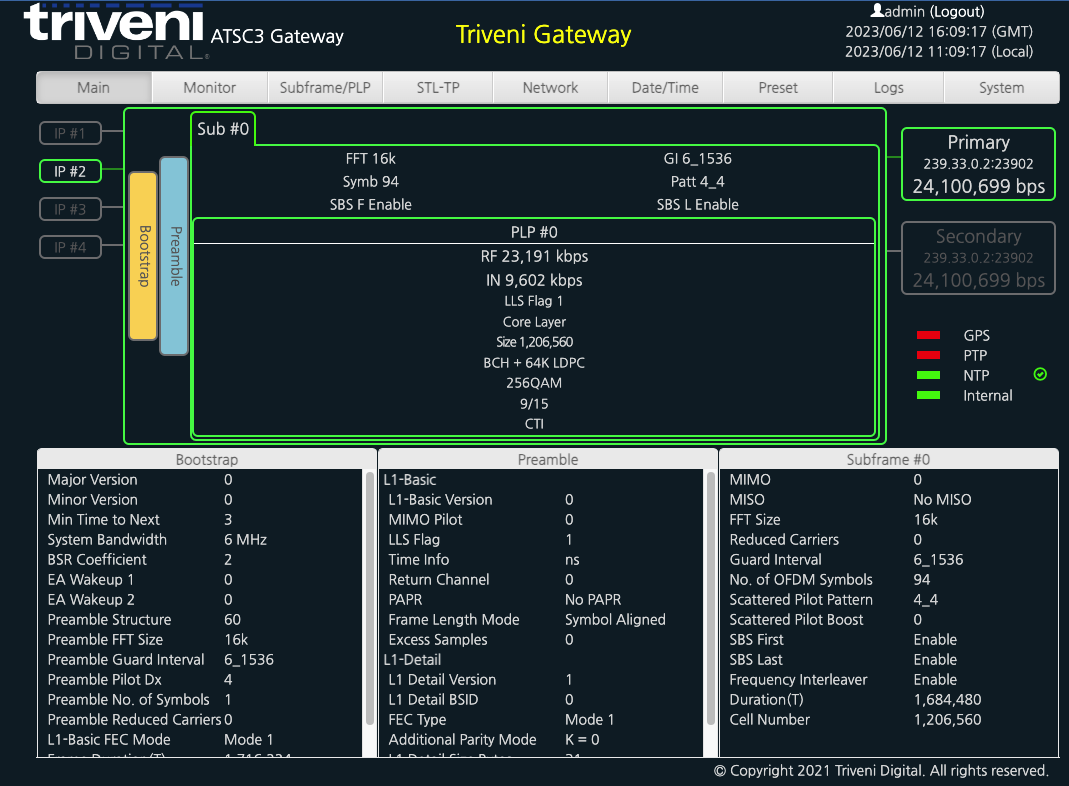Click the BCH + 64K LDPC text

coord(534,363)
